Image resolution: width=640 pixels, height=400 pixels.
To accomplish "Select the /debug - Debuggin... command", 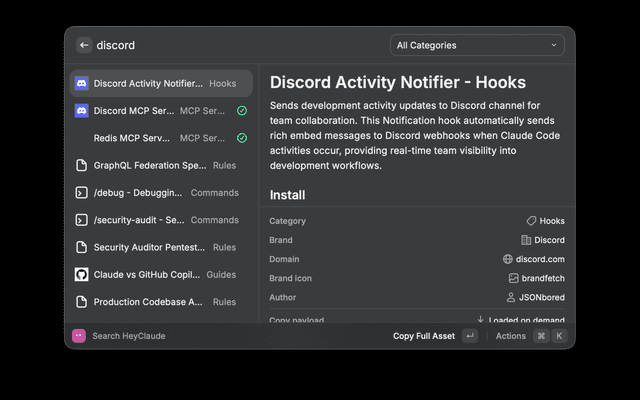I will coord(161,193).
